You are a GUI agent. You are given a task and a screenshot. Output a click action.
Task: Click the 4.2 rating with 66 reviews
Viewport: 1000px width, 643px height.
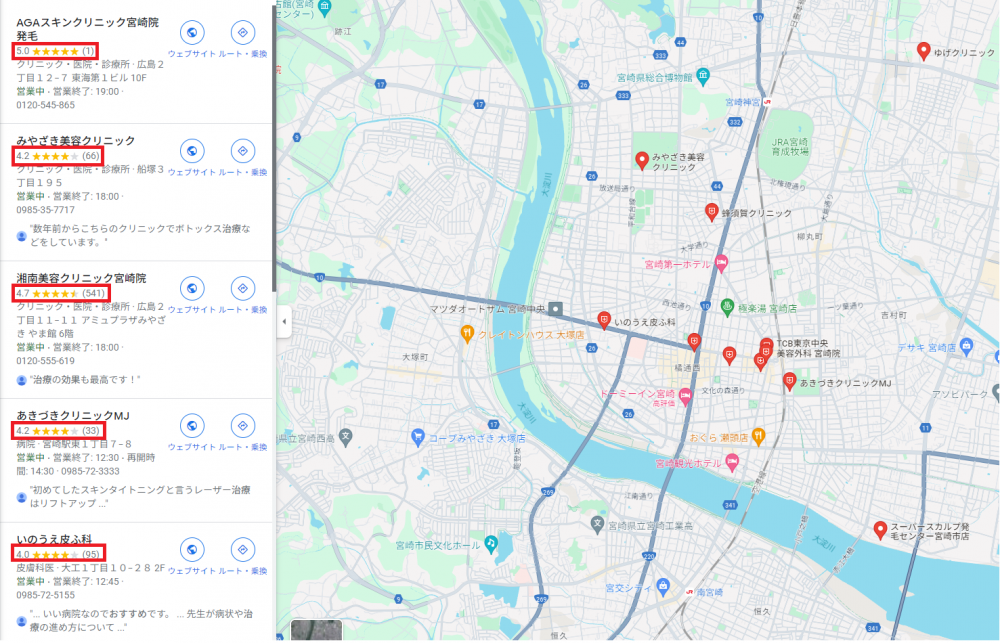57,156
